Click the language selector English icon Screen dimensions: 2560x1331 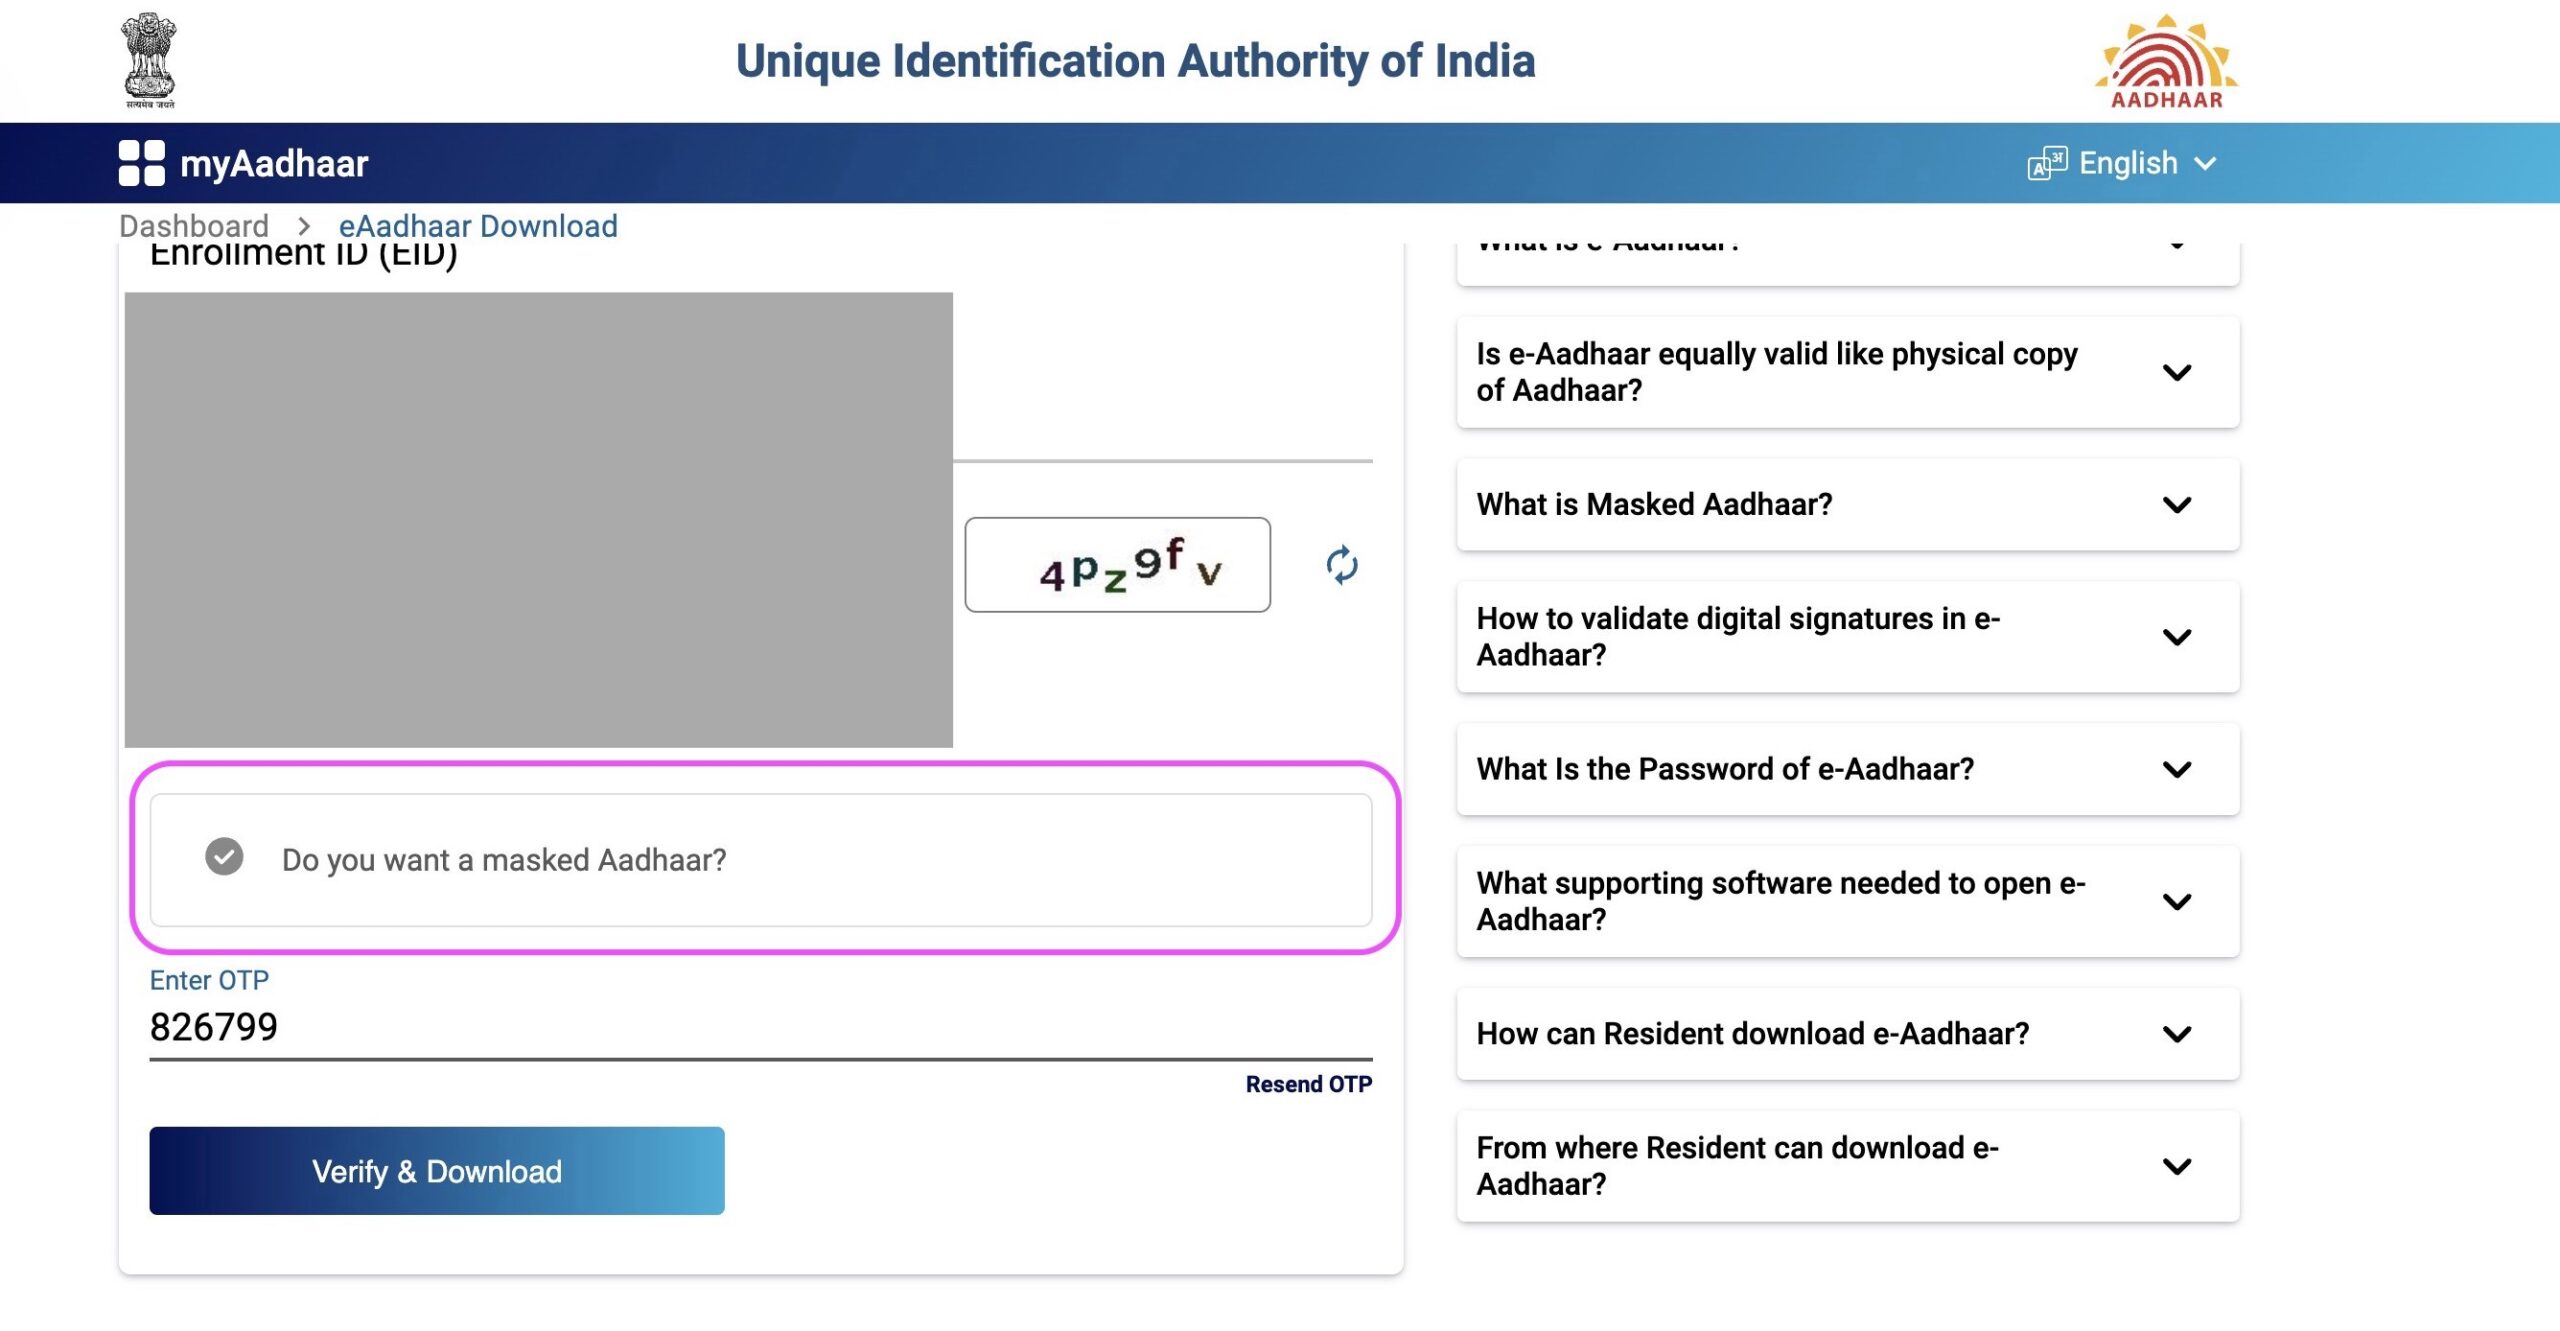point(2045,163)
